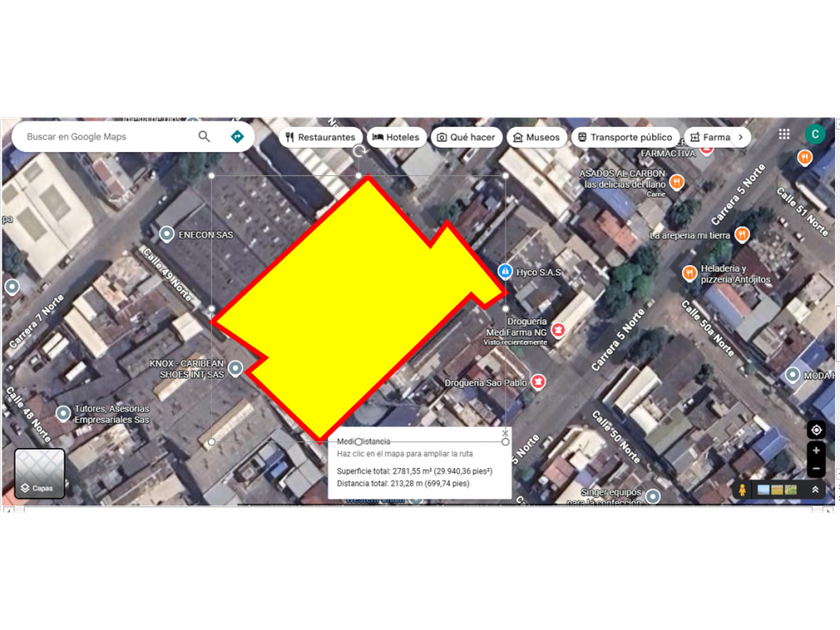This screenshot has height=630, width=840.
Task: Select the Singer equipos pin
Action: click(652, 496)
